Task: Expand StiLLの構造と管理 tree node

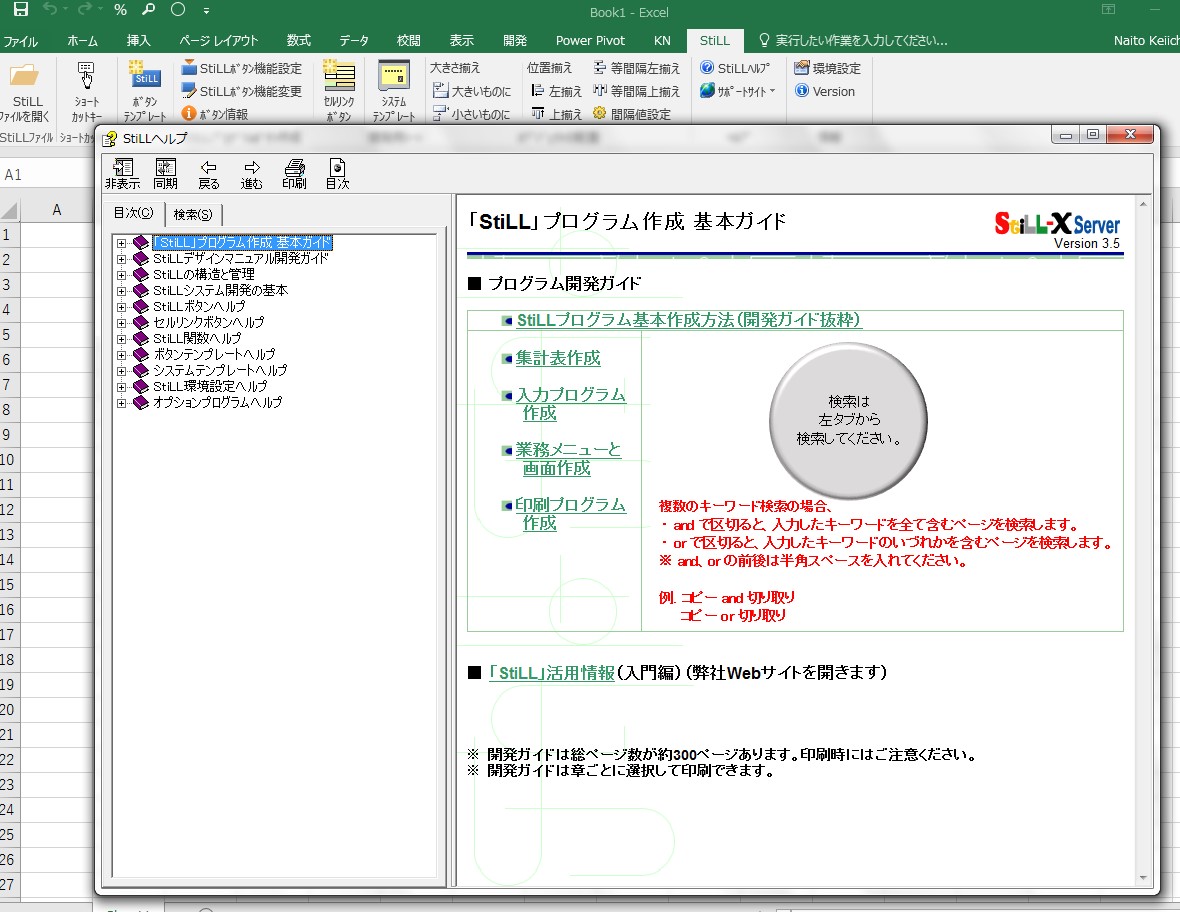Action: (121, 275)
